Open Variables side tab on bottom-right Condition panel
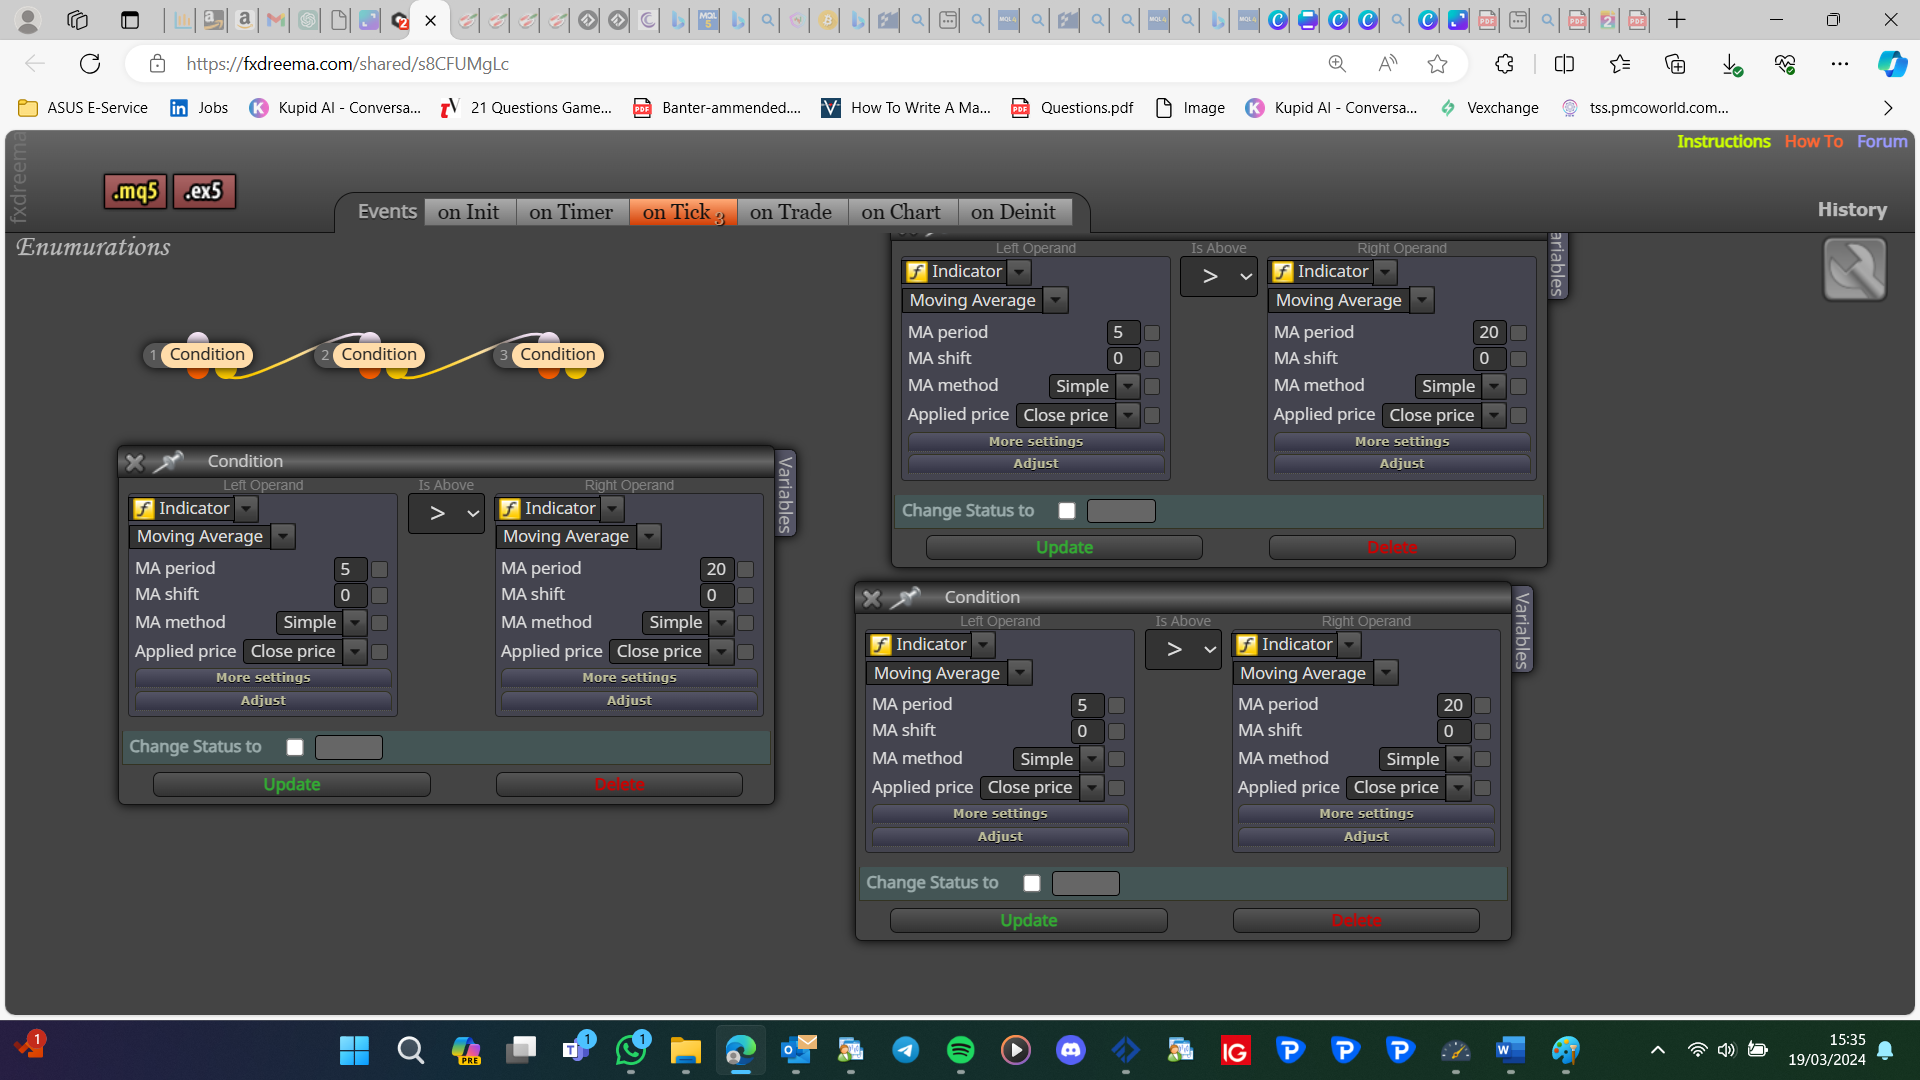The width and height of the screenshot is (1920, 1080). [1522, 630]
